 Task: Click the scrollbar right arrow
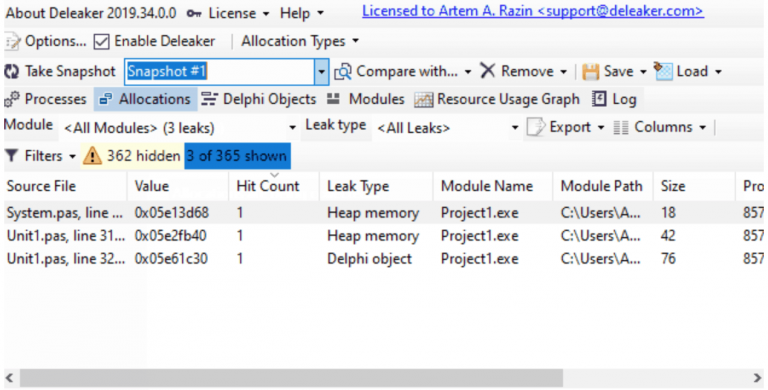click(x=757, y=378)
